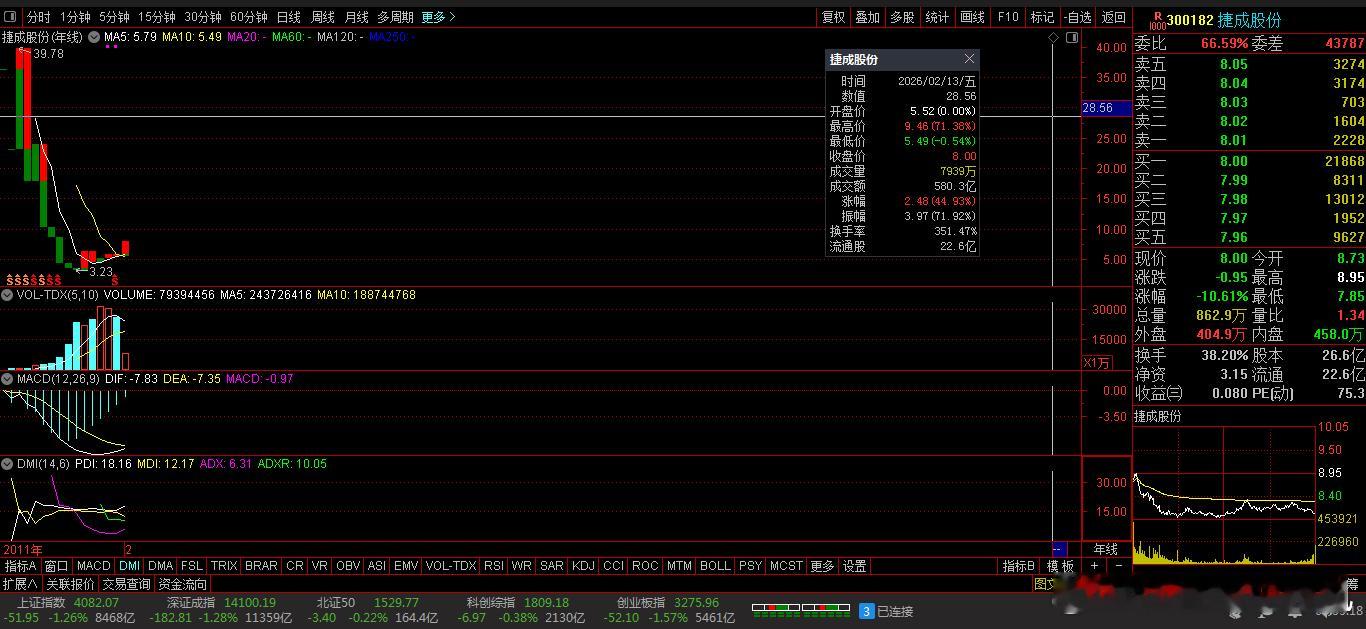Select the 指标B indicator group
The width and height of the screenshot is (1366, 629).
tap(1019, 566)
